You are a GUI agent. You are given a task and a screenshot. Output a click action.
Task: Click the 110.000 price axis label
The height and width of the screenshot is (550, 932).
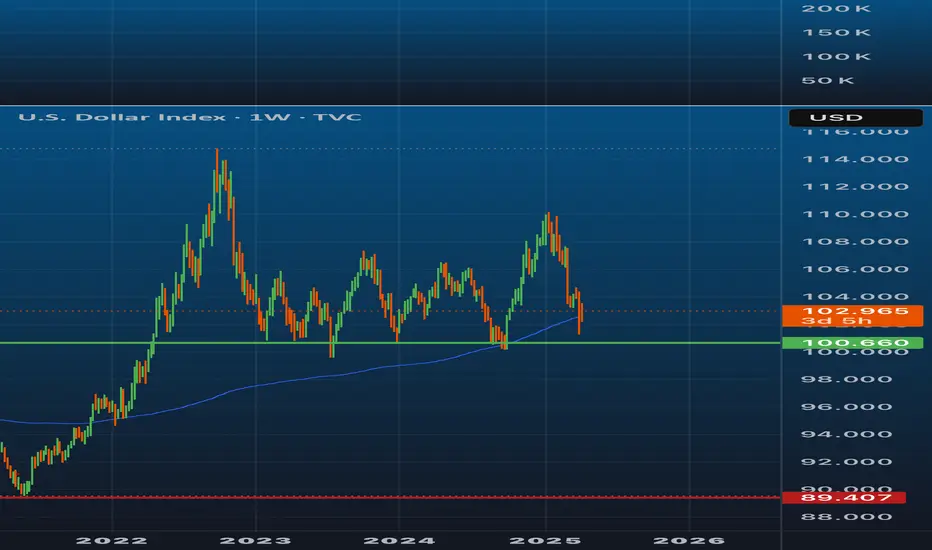855,214
